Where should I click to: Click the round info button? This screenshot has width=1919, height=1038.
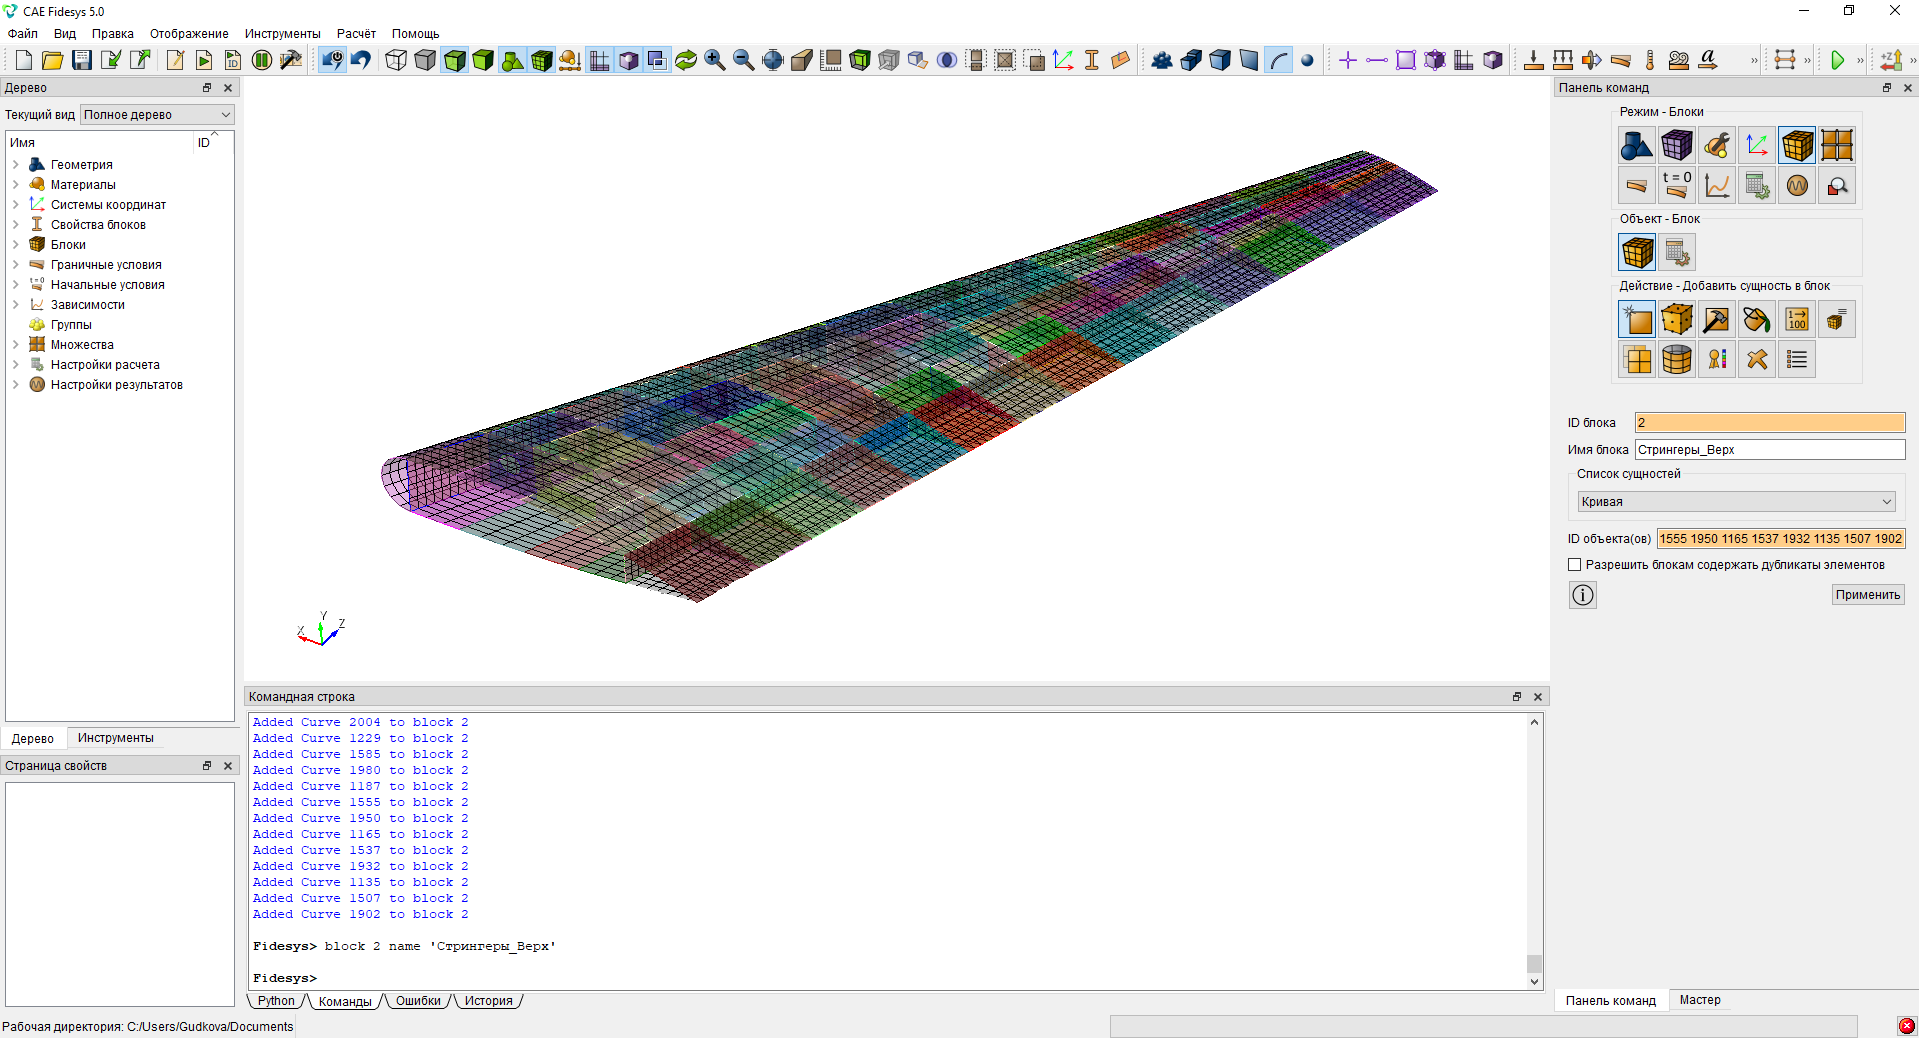click(x=1583, y=595)
